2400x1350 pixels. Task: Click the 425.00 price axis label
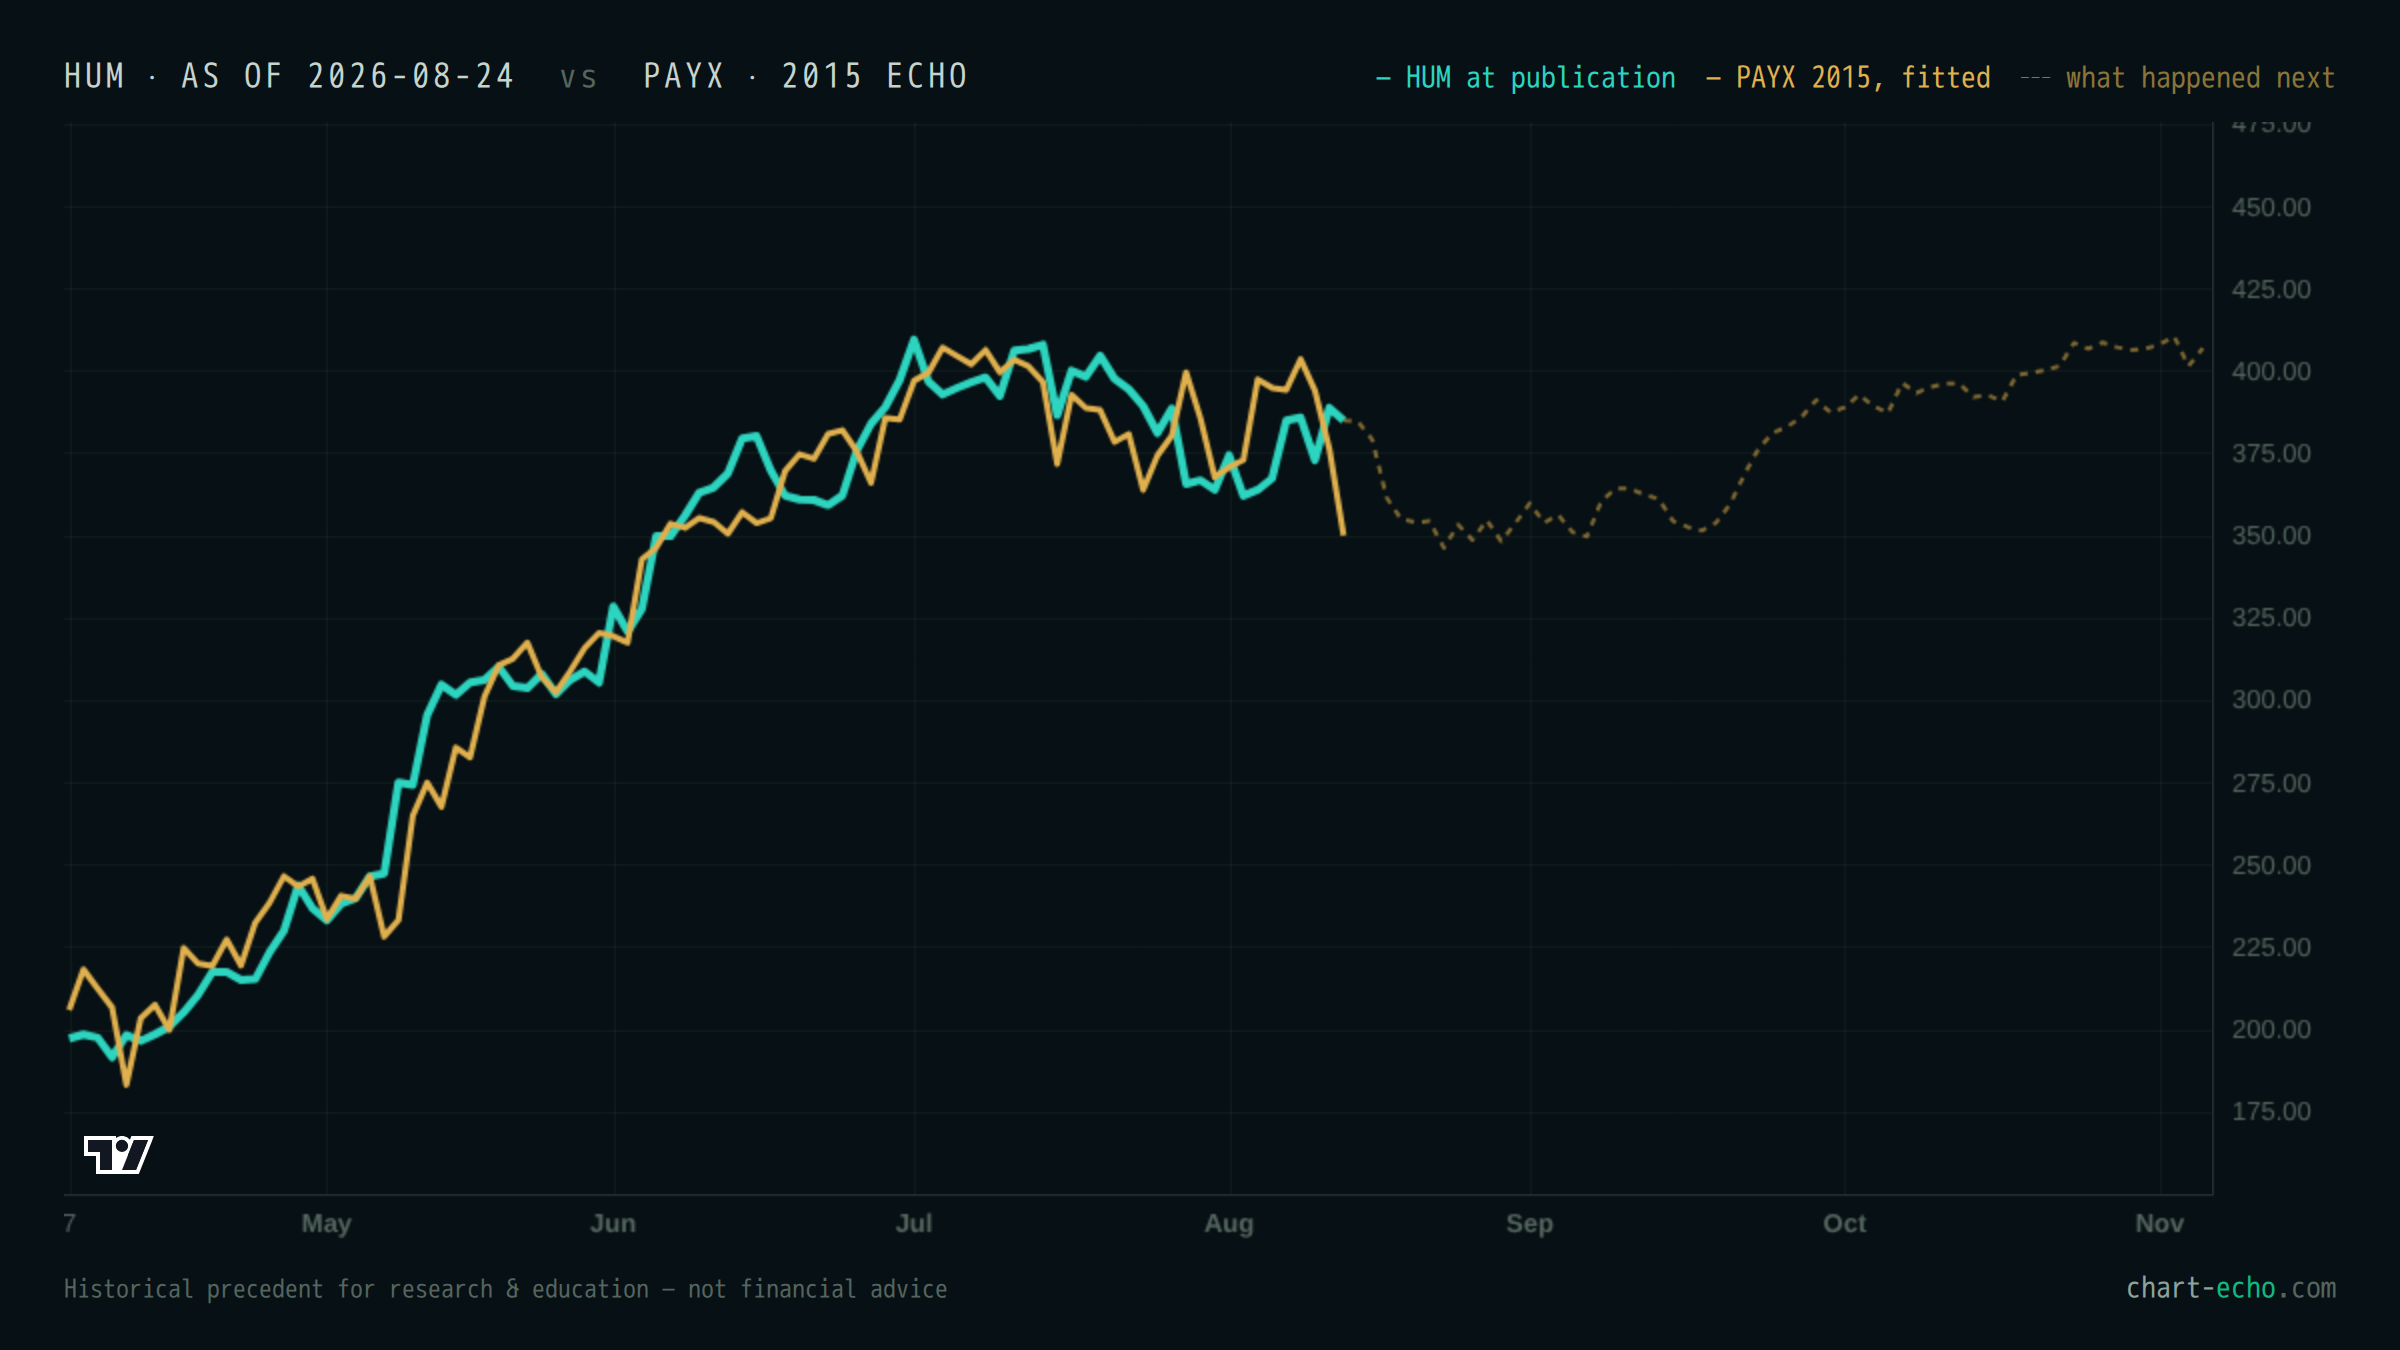2271,289
